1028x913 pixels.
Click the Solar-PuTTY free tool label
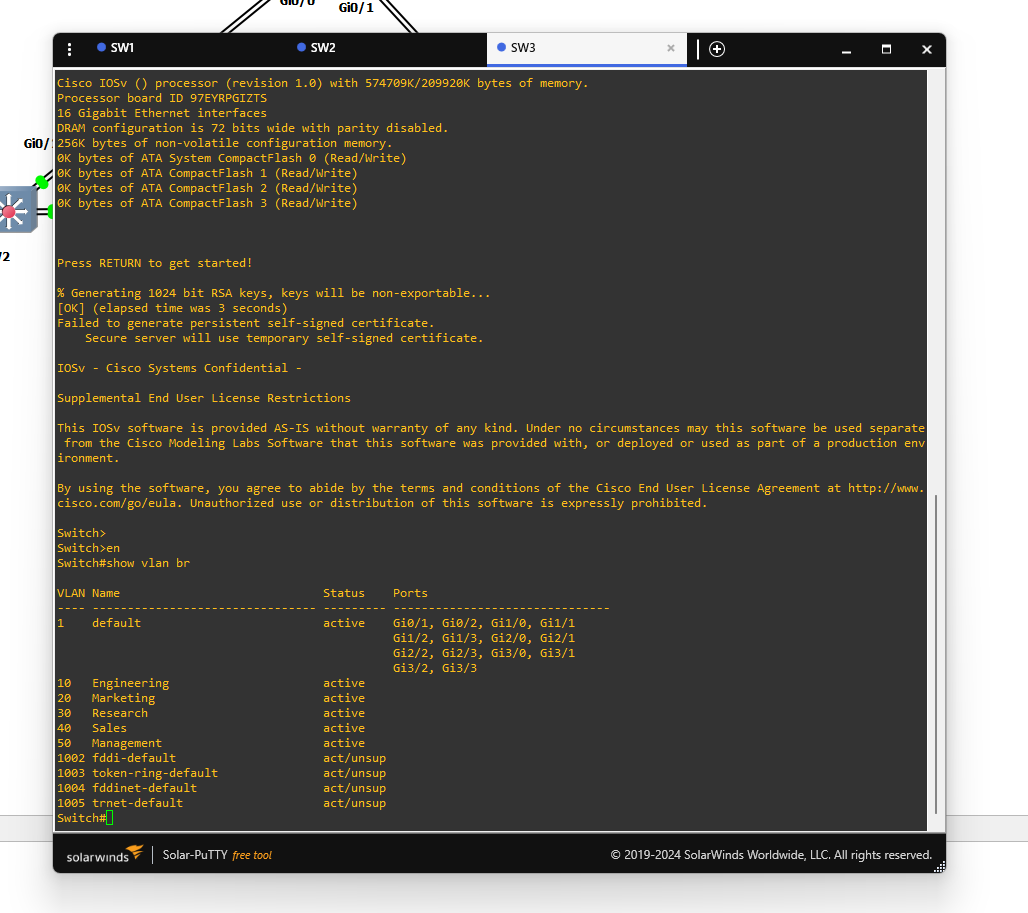[x=217, y=855]
